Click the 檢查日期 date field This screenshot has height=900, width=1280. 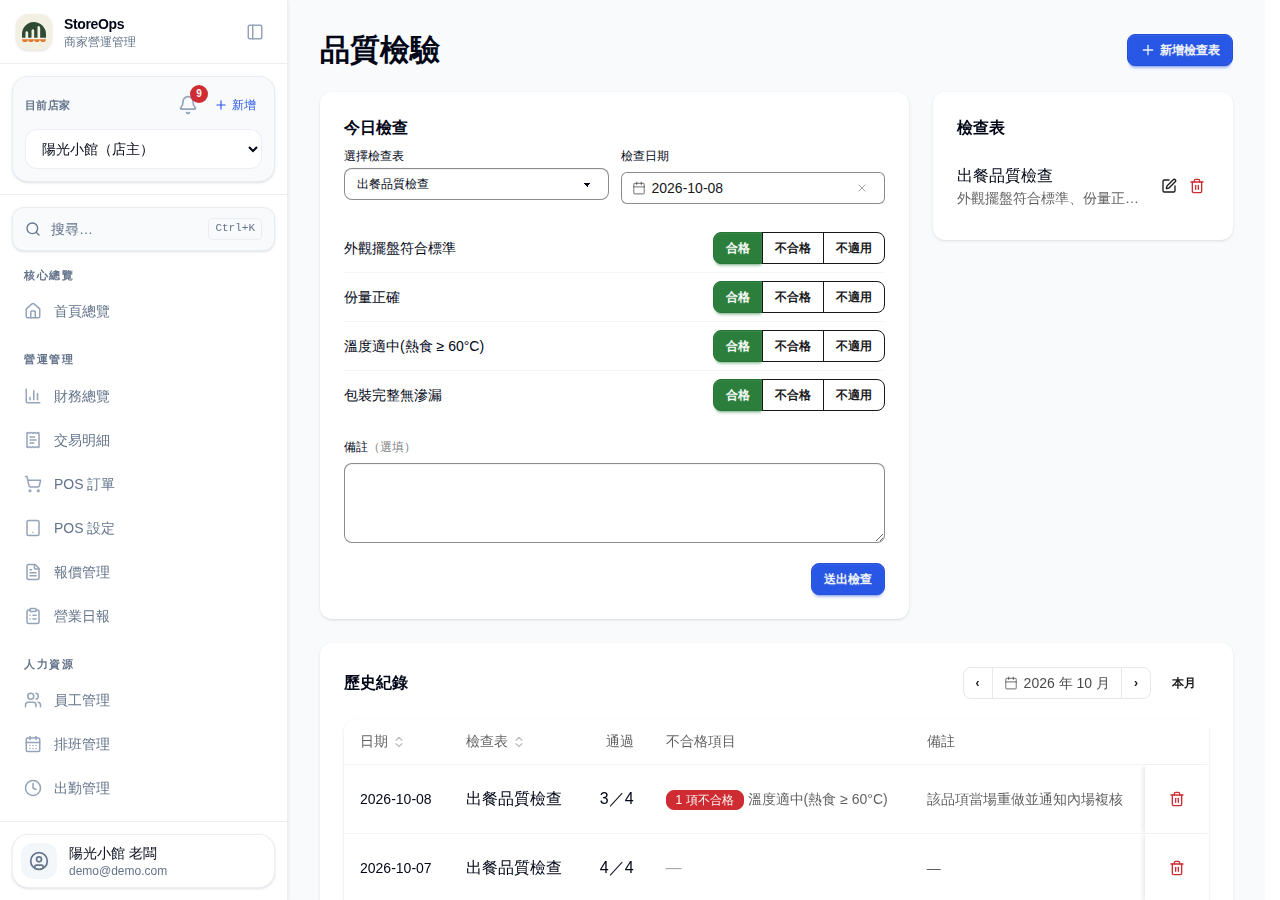click(753, 188)
